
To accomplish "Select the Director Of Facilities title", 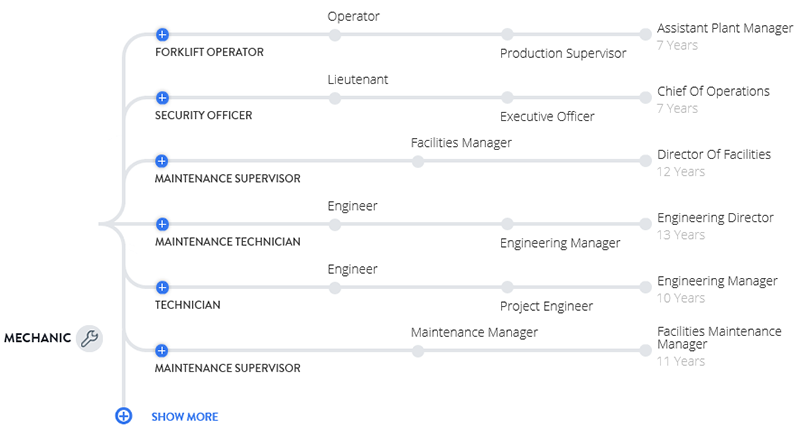I will pos(714,154).
